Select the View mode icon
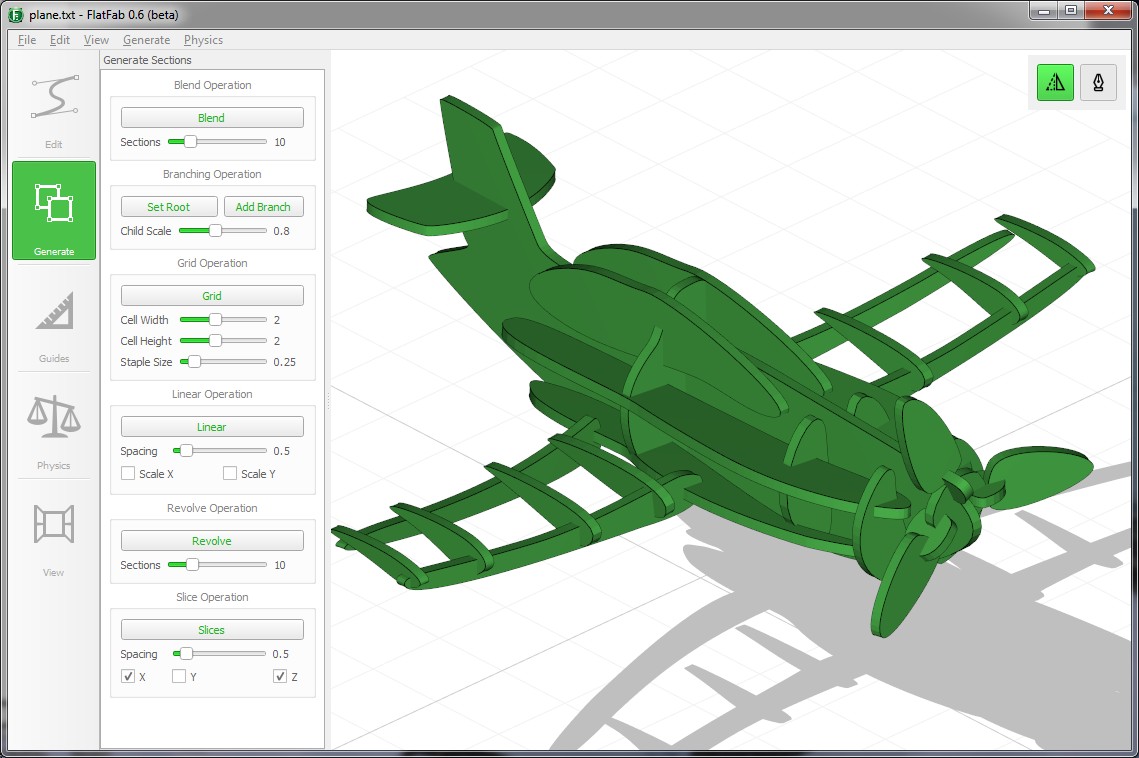1139x758 pixels. [54, 526]
